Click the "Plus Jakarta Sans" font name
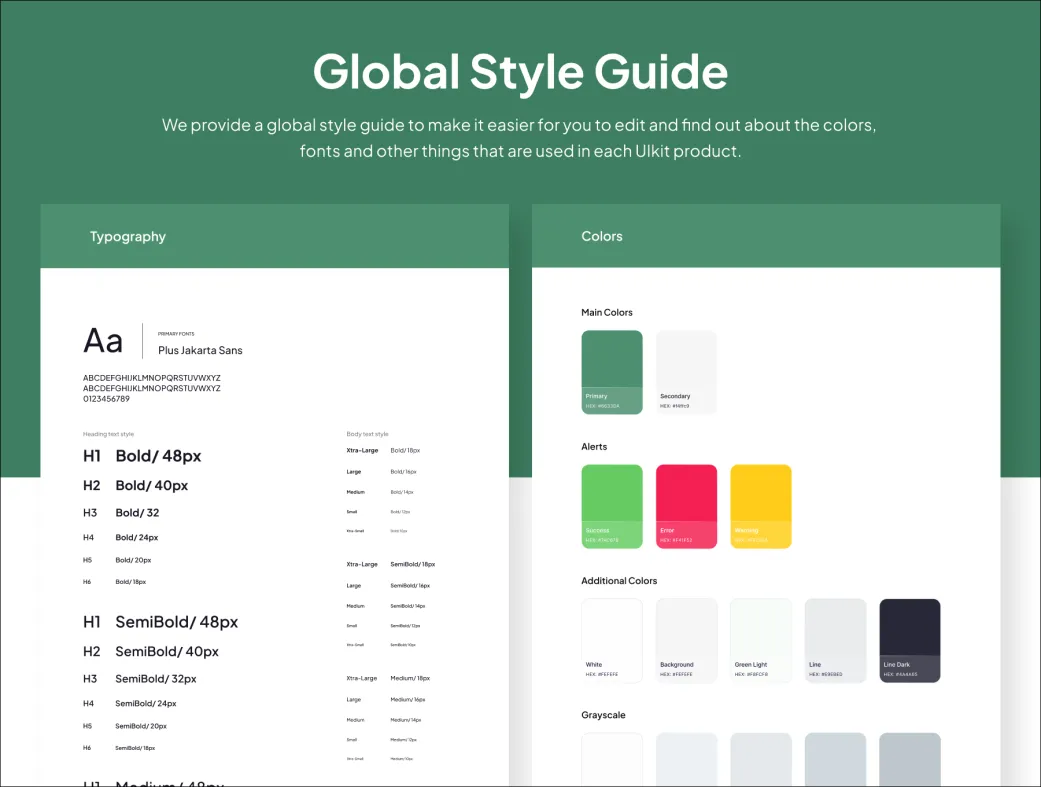 coord(200,350)
